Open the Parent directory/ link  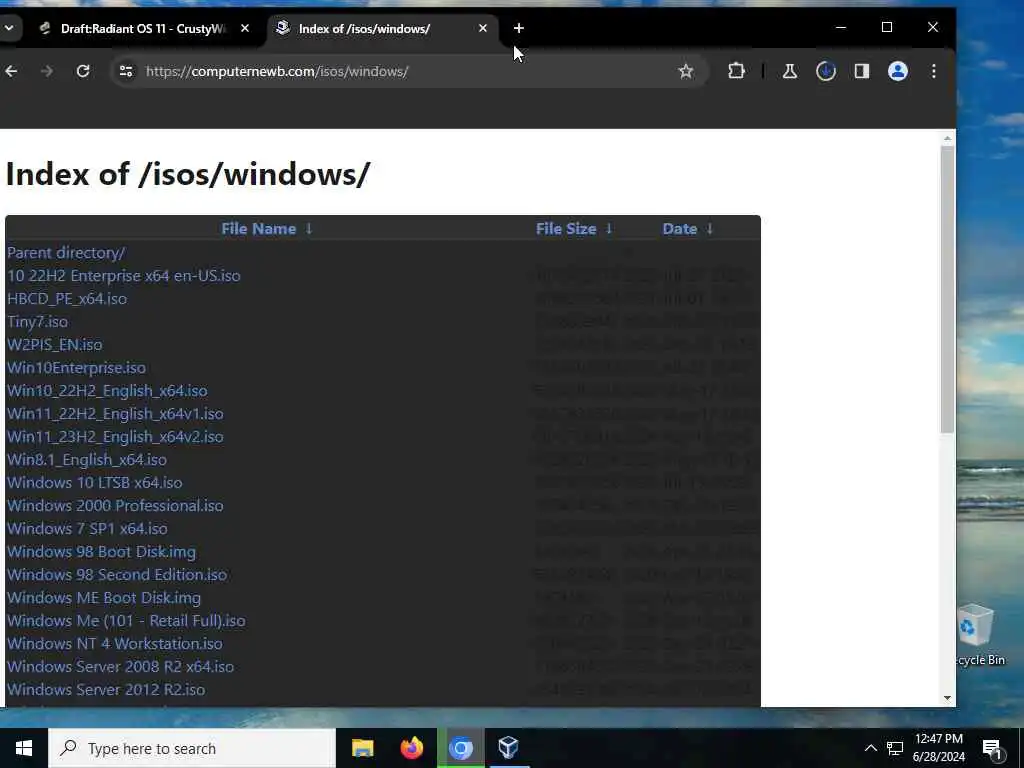(66, 253)
